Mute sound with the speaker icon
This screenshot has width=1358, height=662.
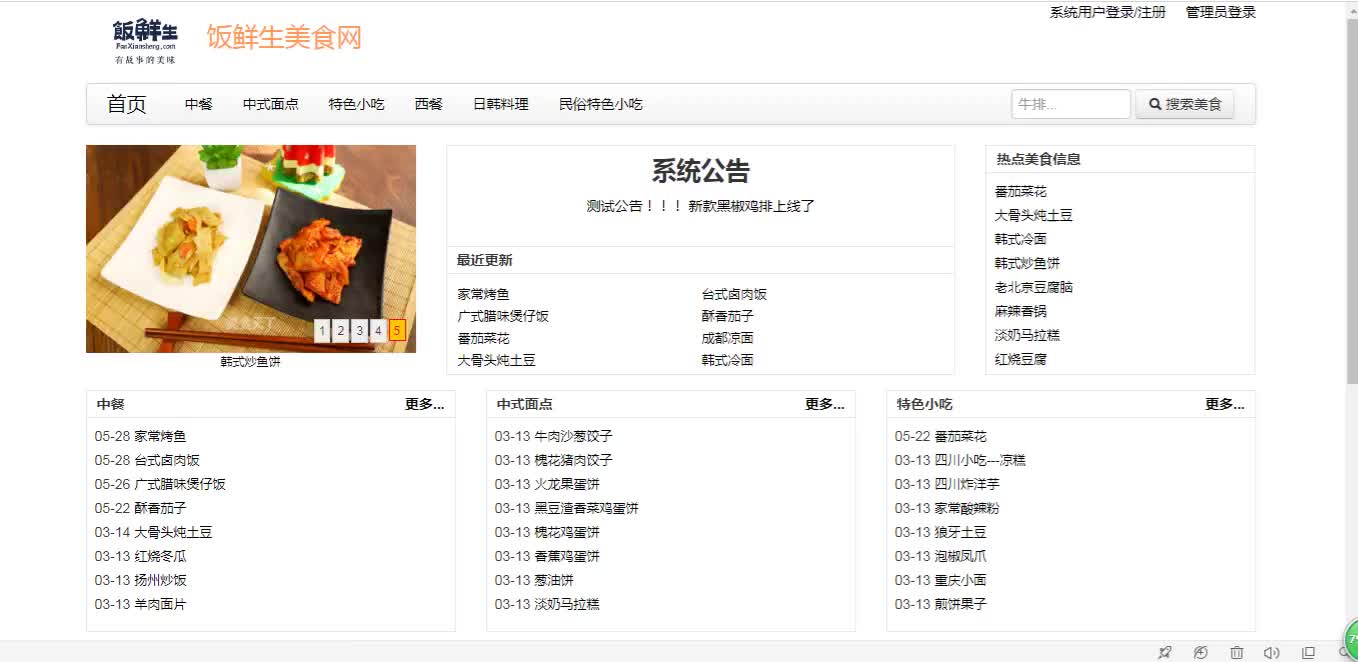1270,651
